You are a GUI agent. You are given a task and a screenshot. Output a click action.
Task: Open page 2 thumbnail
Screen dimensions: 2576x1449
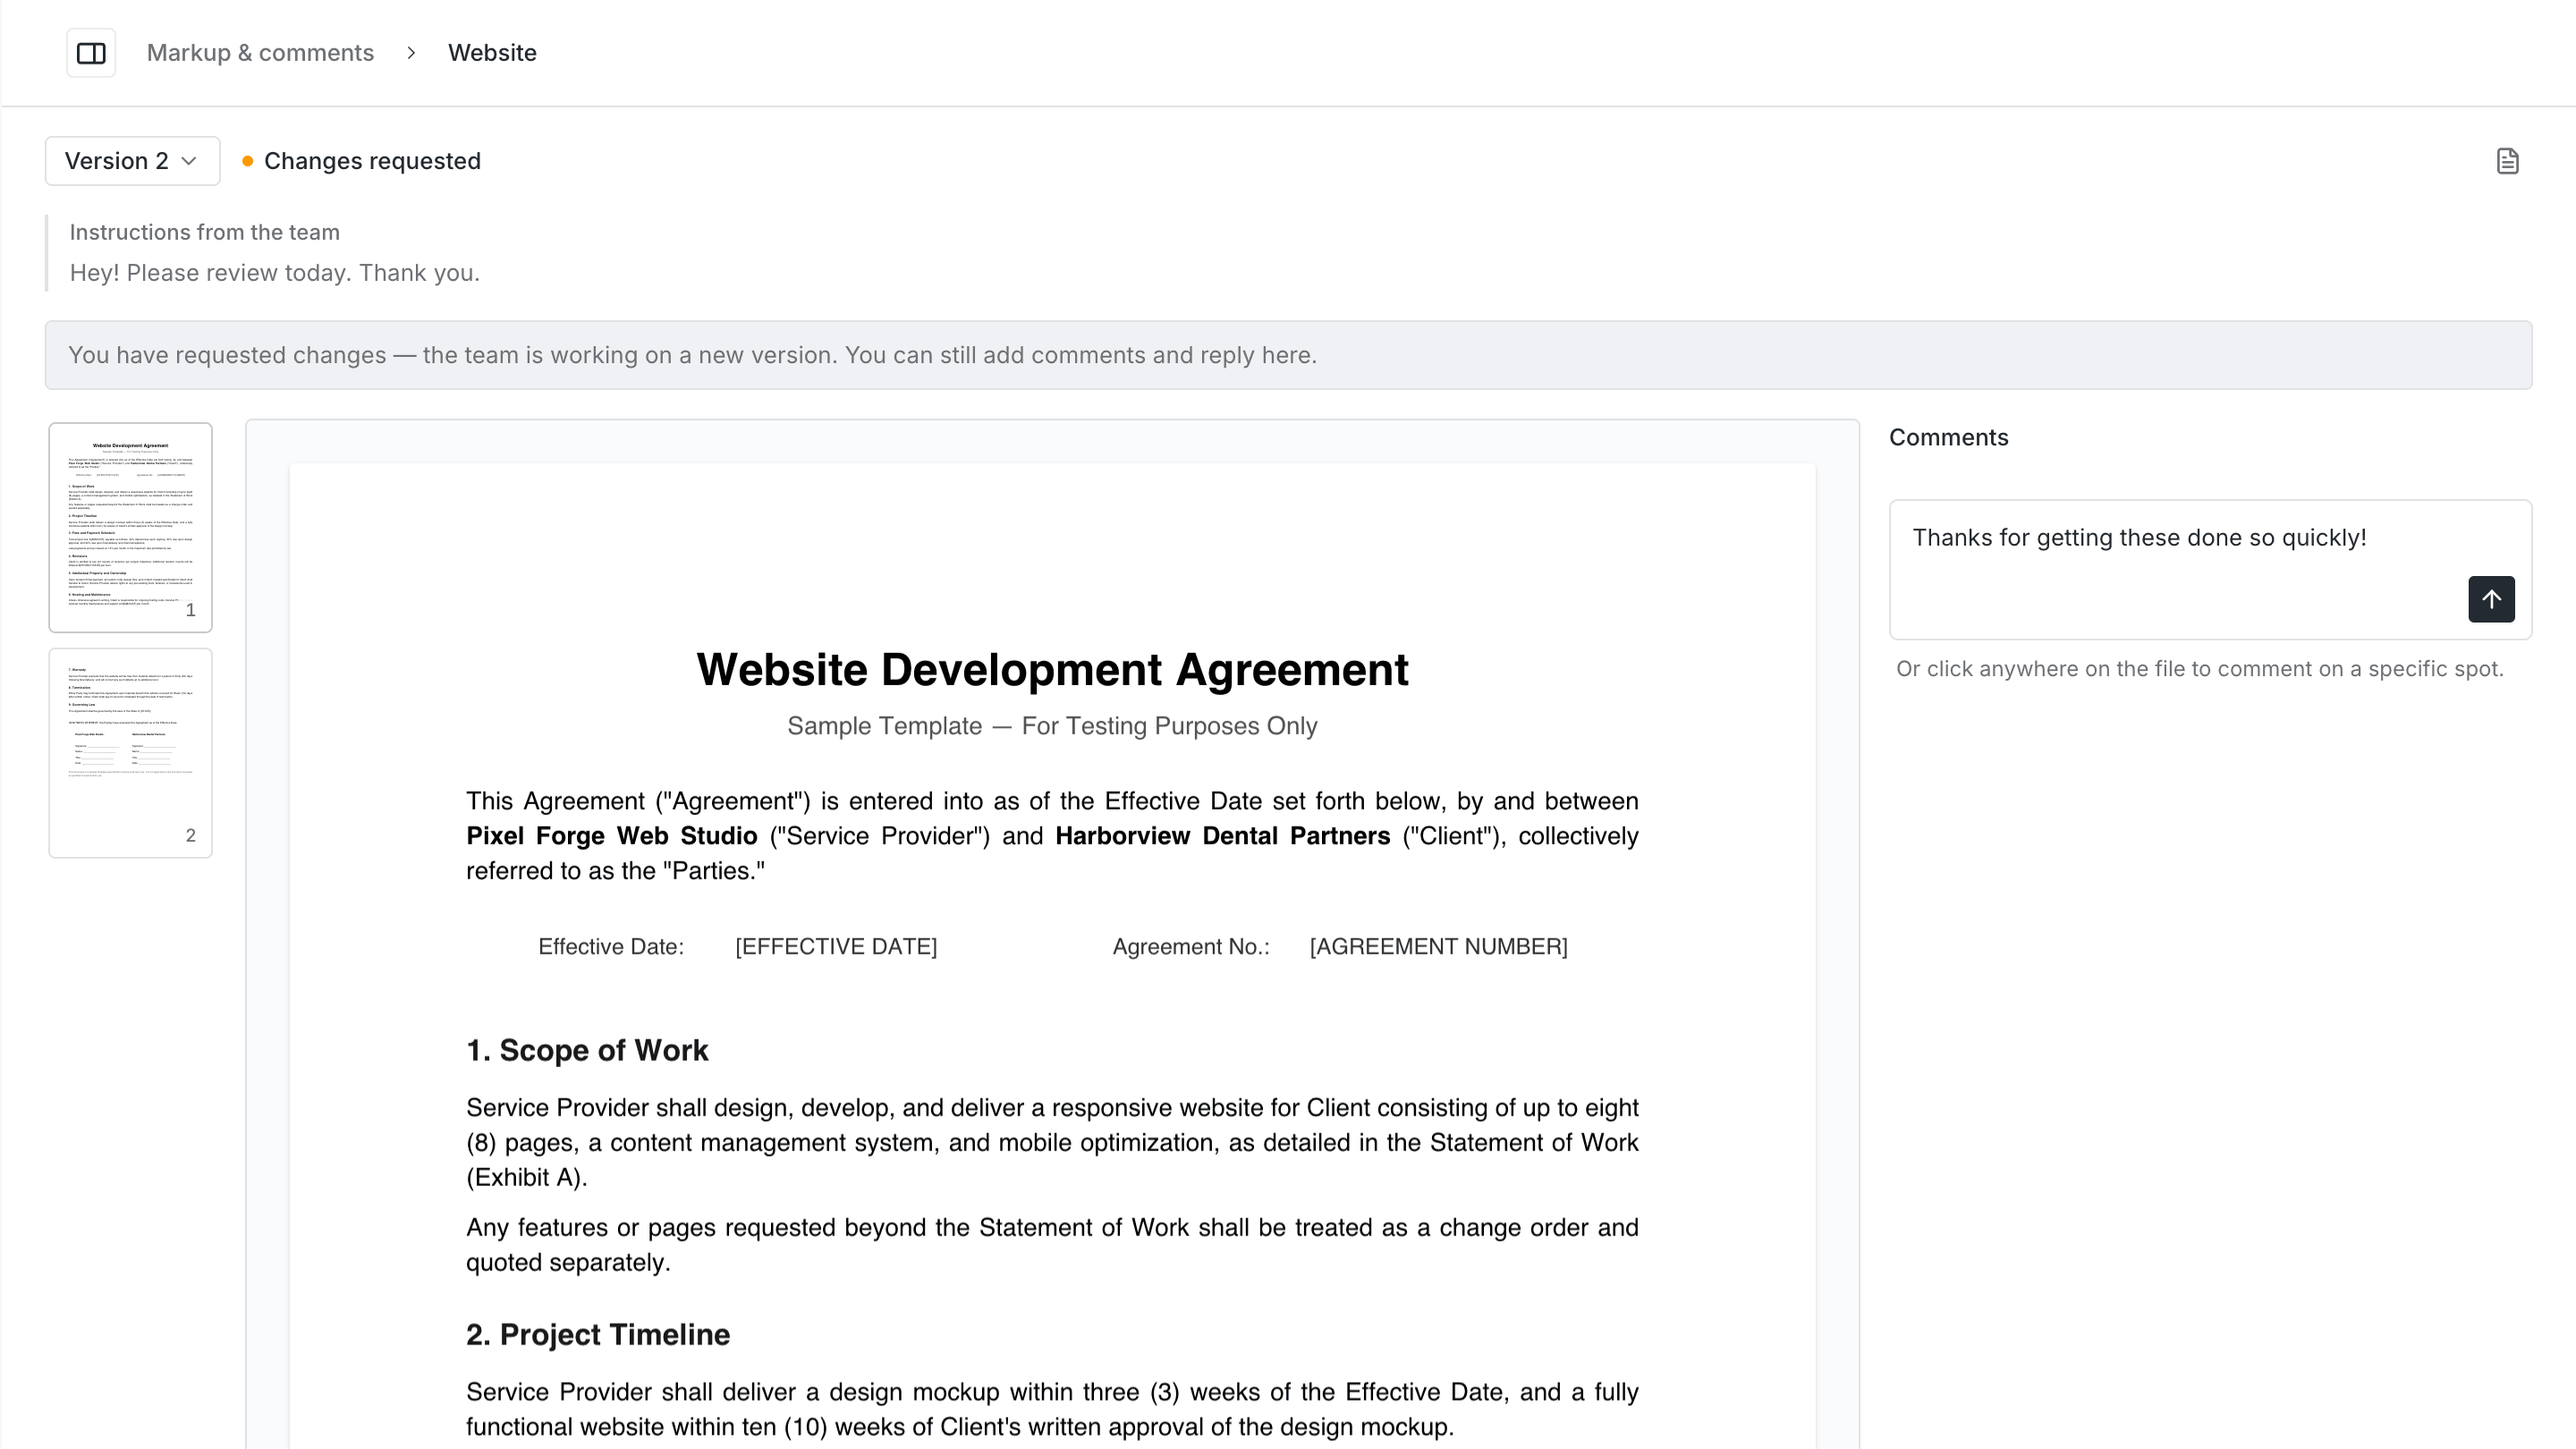131,753
